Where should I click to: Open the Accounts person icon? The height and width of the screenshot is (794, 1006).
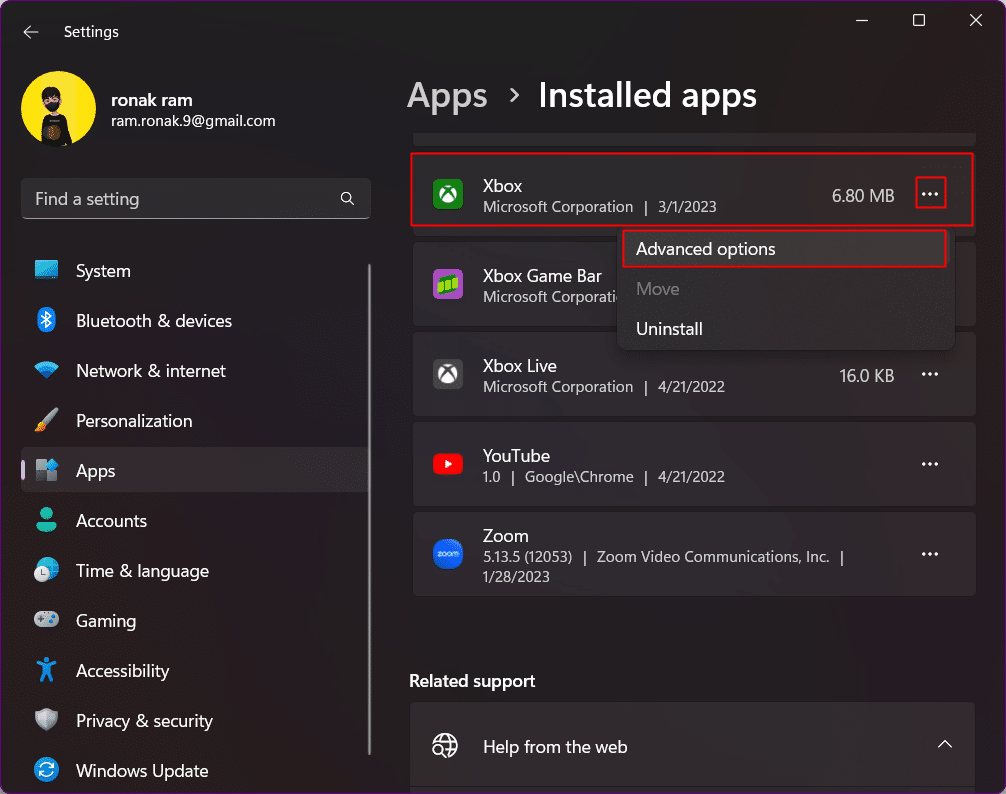(x=46, y=520)
